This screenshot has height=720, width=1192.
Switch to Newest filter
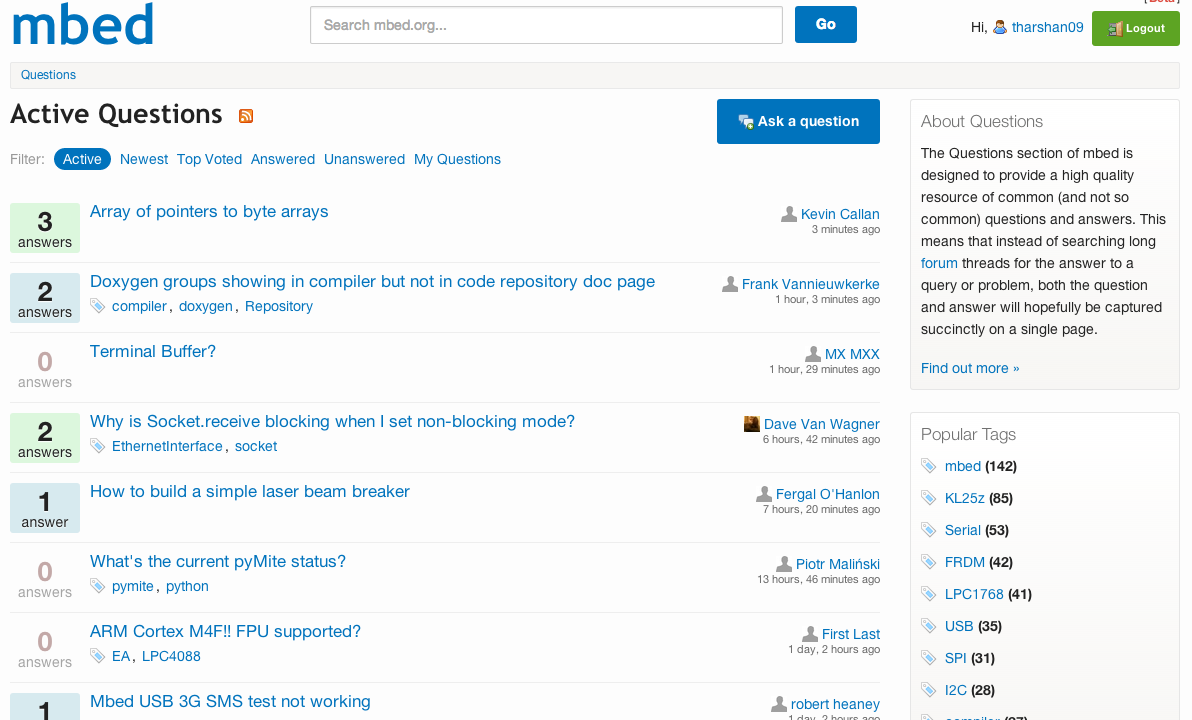pos(144,159)
